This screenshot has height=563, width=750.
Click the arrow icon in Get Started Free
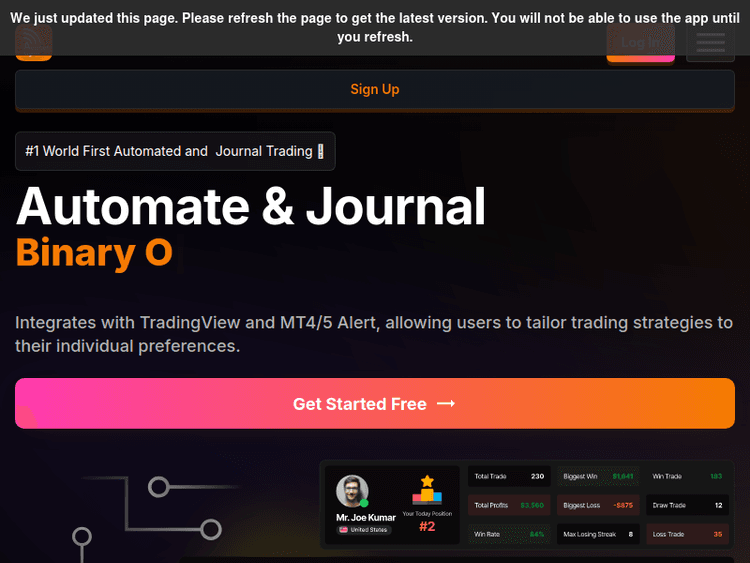click(446, 404)
